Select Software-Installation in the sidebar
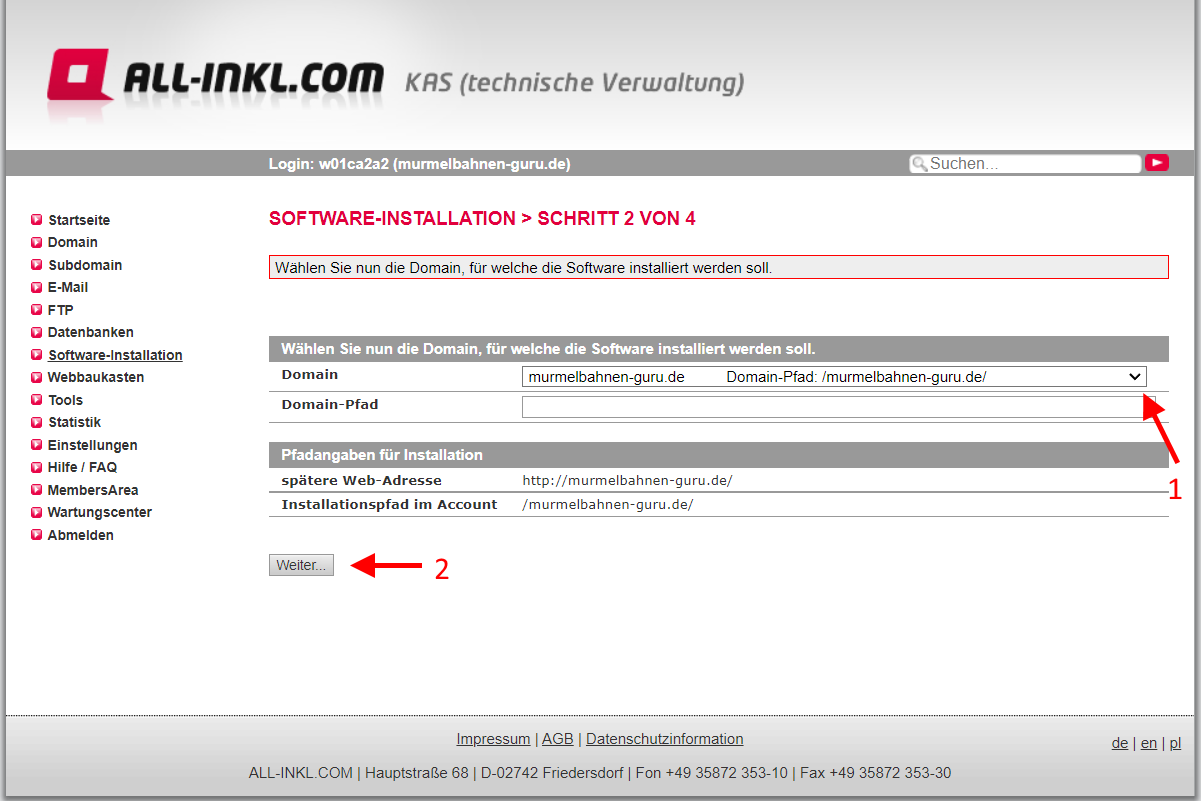This screenshot has width=1201, height=801. tap(115, 355)
